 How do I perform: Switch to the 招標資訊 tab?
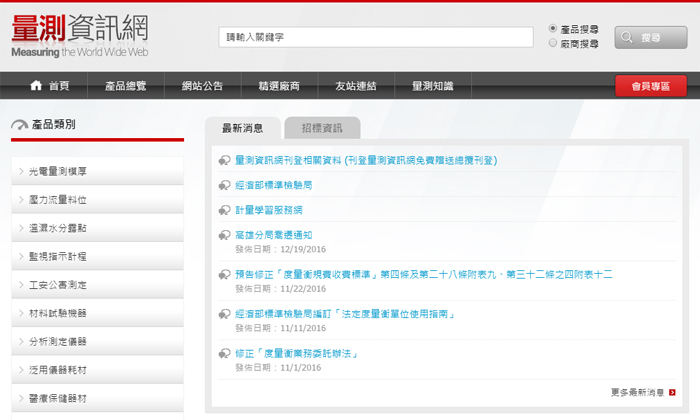(321, 128)
